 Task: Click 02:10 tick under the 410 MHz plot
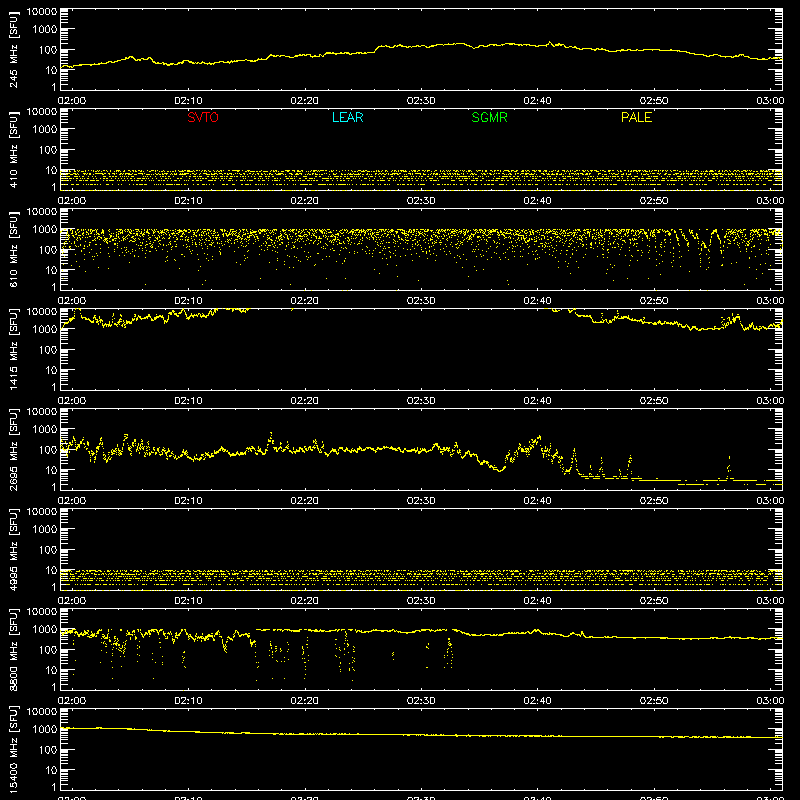[x=188, y=201]
